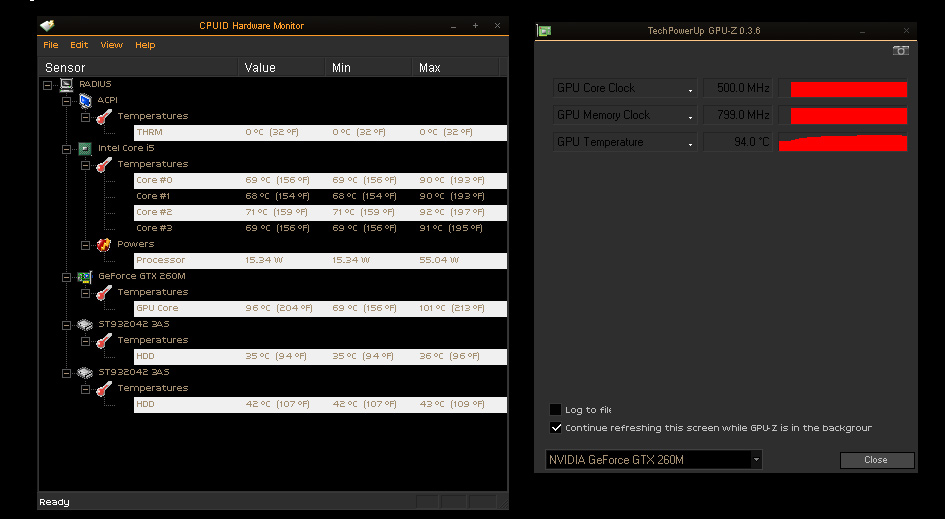Screen dimensions: 945x519
Task: Uncheck Continue refreshing in background option
Action: (556, 428)
